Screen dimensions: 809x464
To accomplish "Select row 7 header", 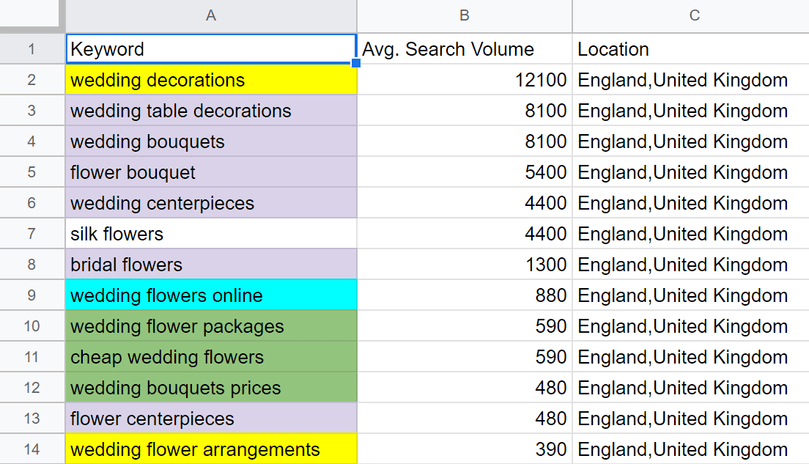I will click(x=32, y=234).
